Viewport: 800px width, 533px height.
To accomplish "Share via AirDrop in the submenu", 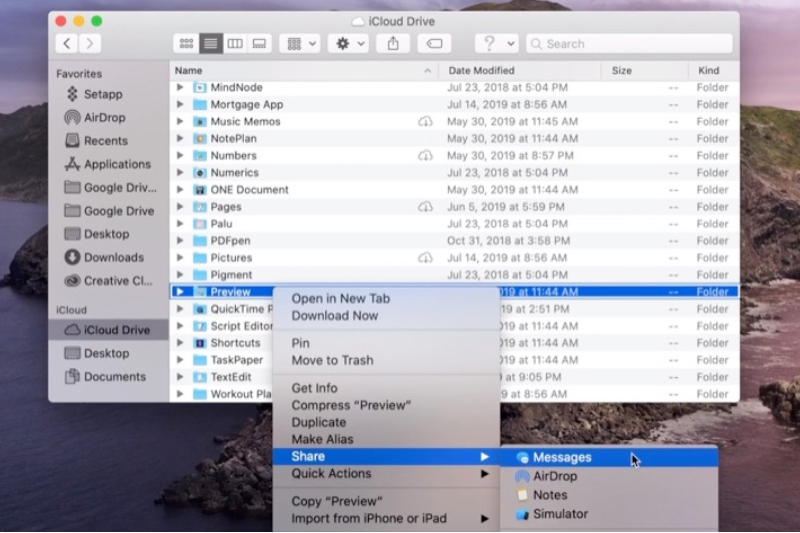I will [x=609, y=476].
